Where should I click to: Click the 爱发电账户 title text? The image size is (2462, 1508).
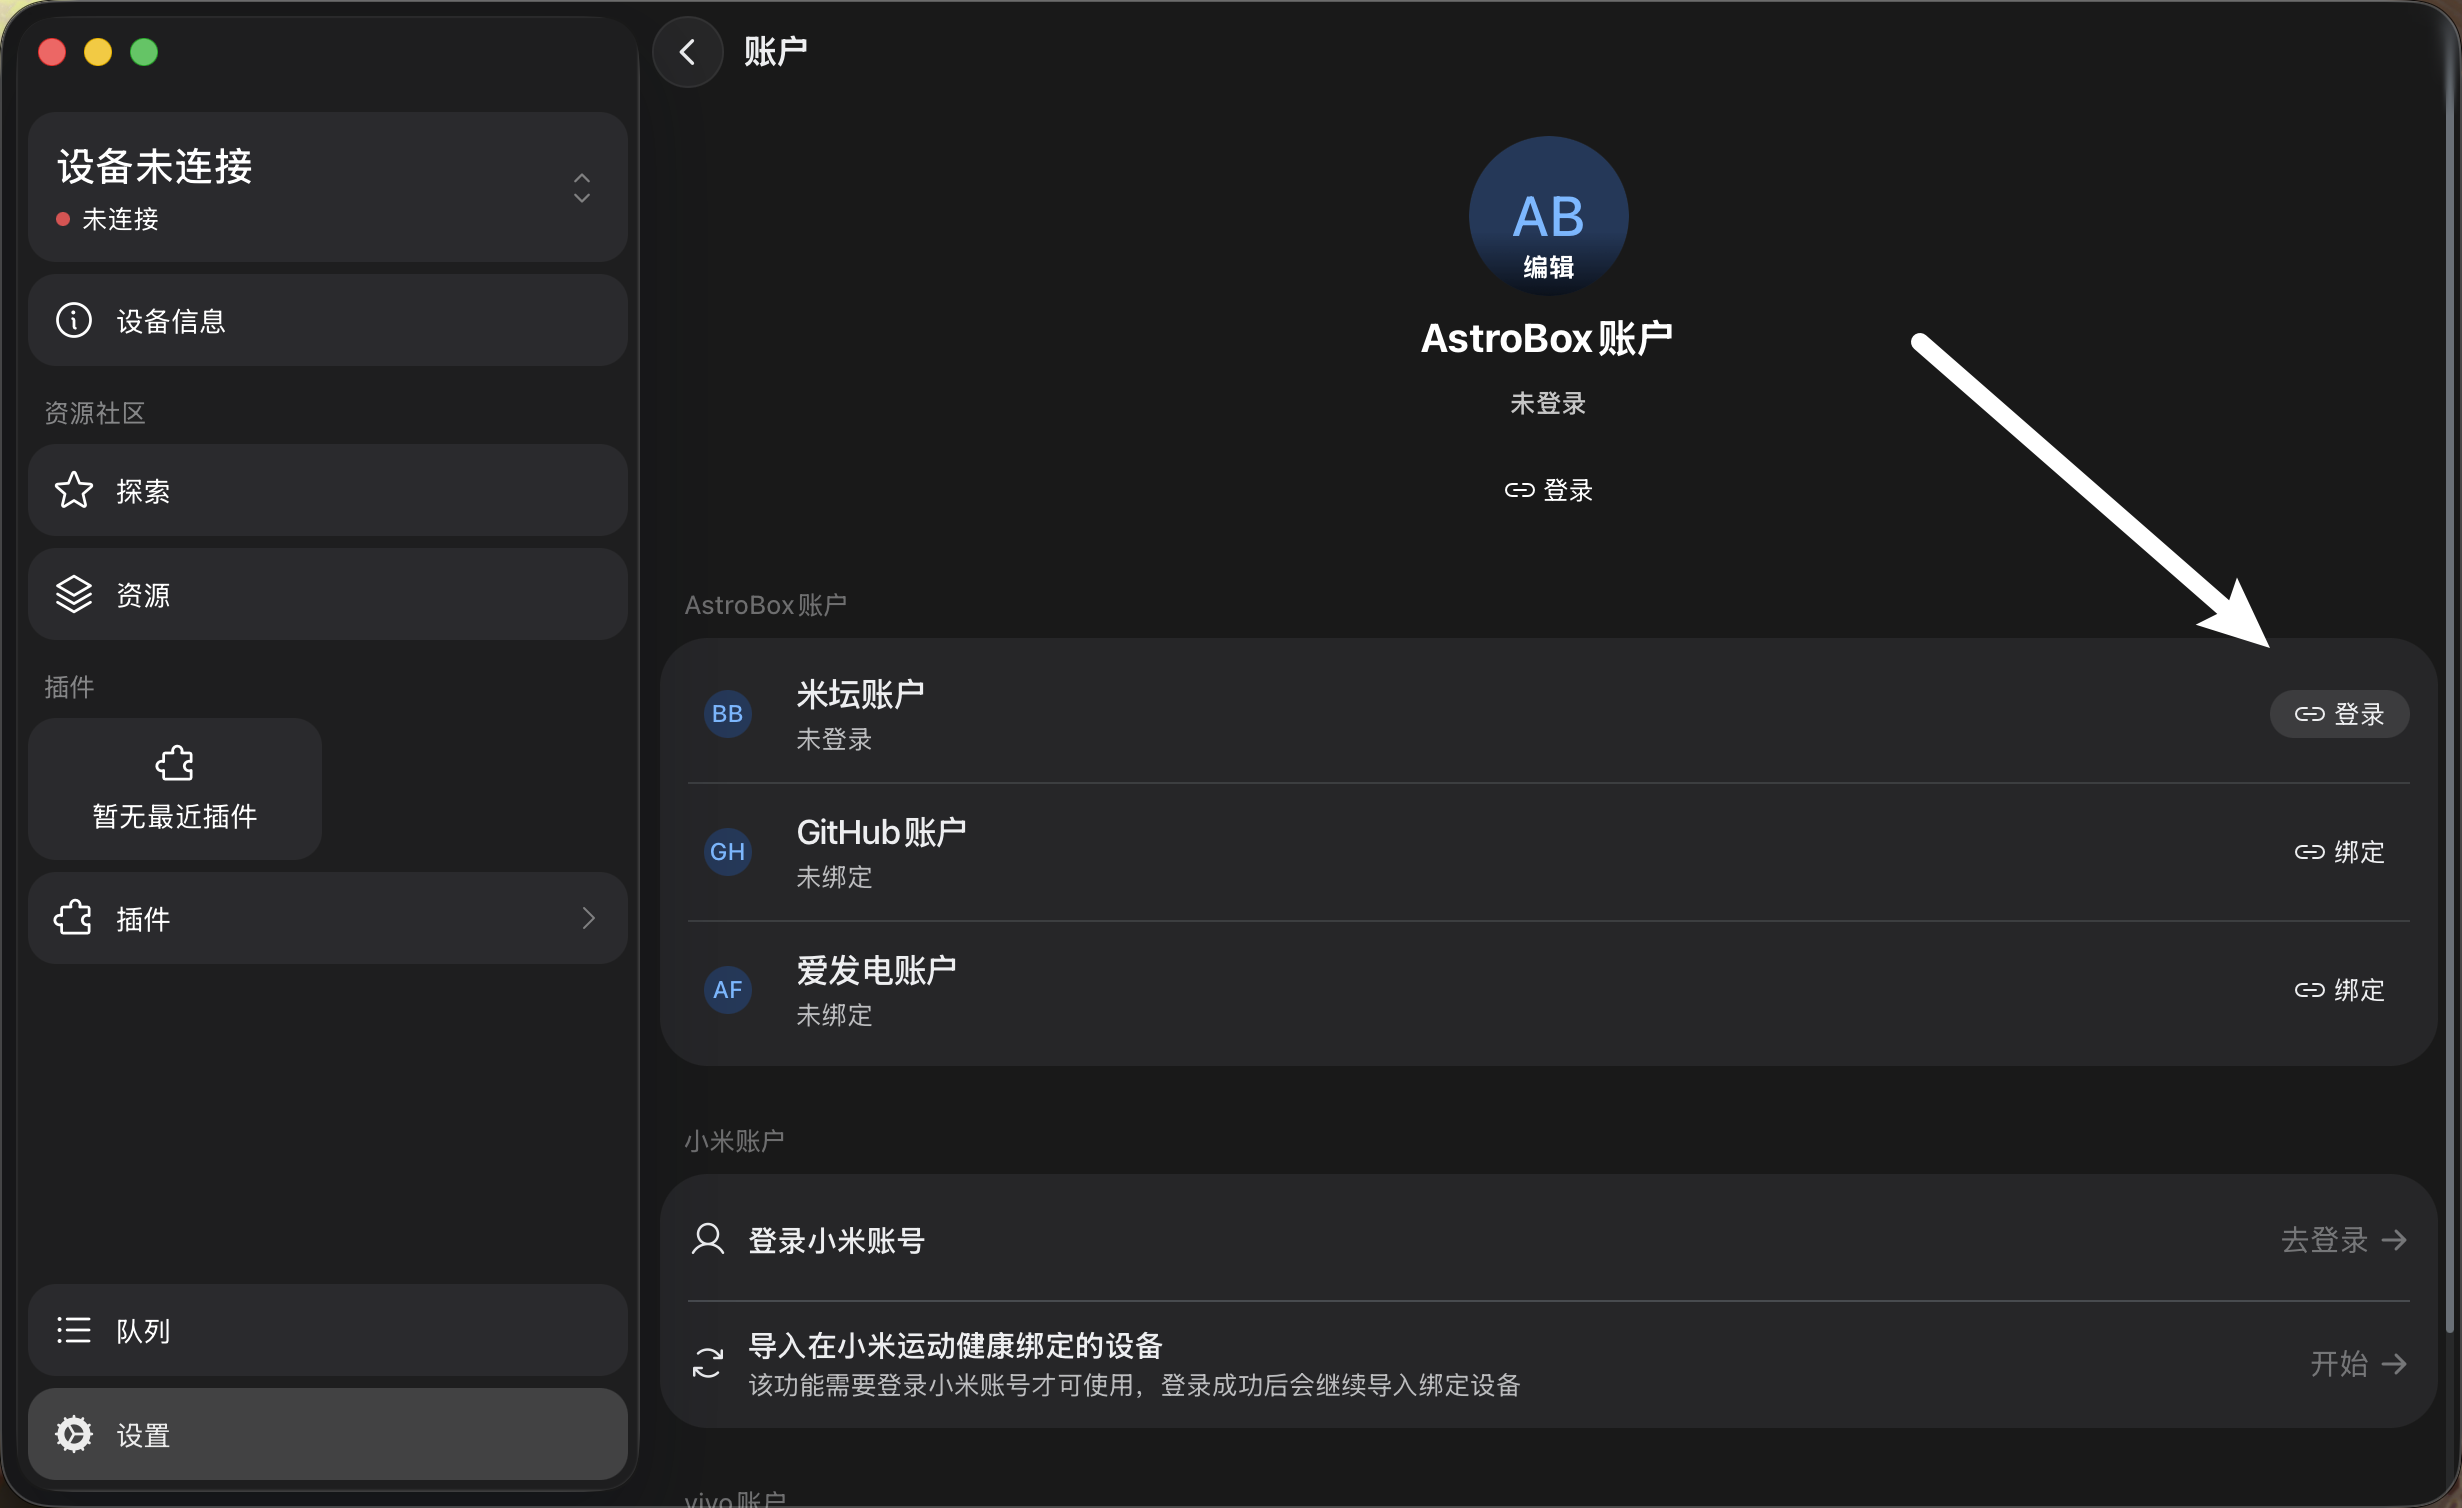click(x=876, y=970)
